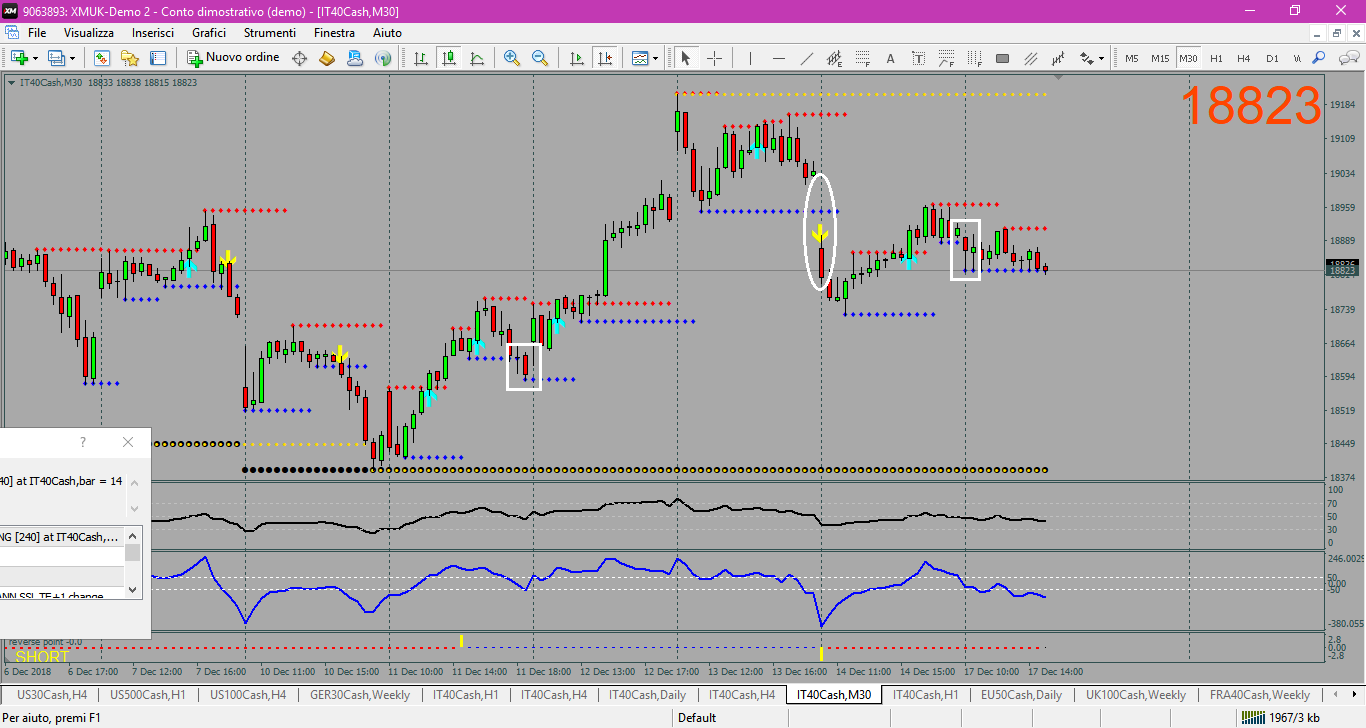The image size is (1366, 728).
Task: Select the Vertical Line drawing tool
Action: click(x=751, y=58)
